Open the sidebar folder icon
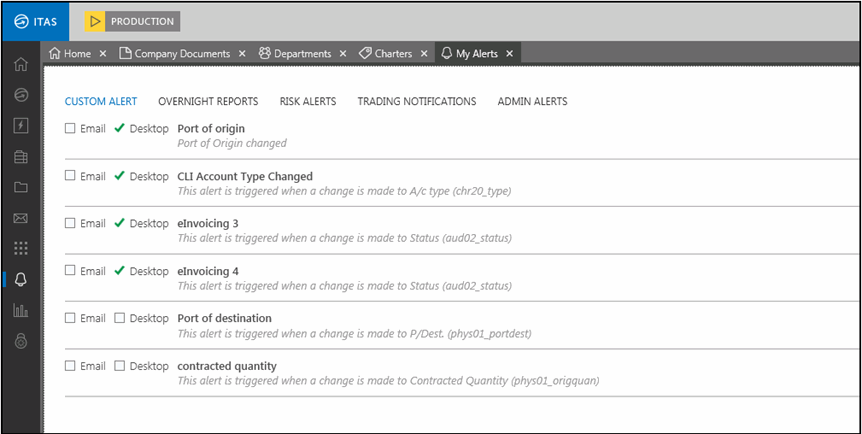 pos(20,188)
